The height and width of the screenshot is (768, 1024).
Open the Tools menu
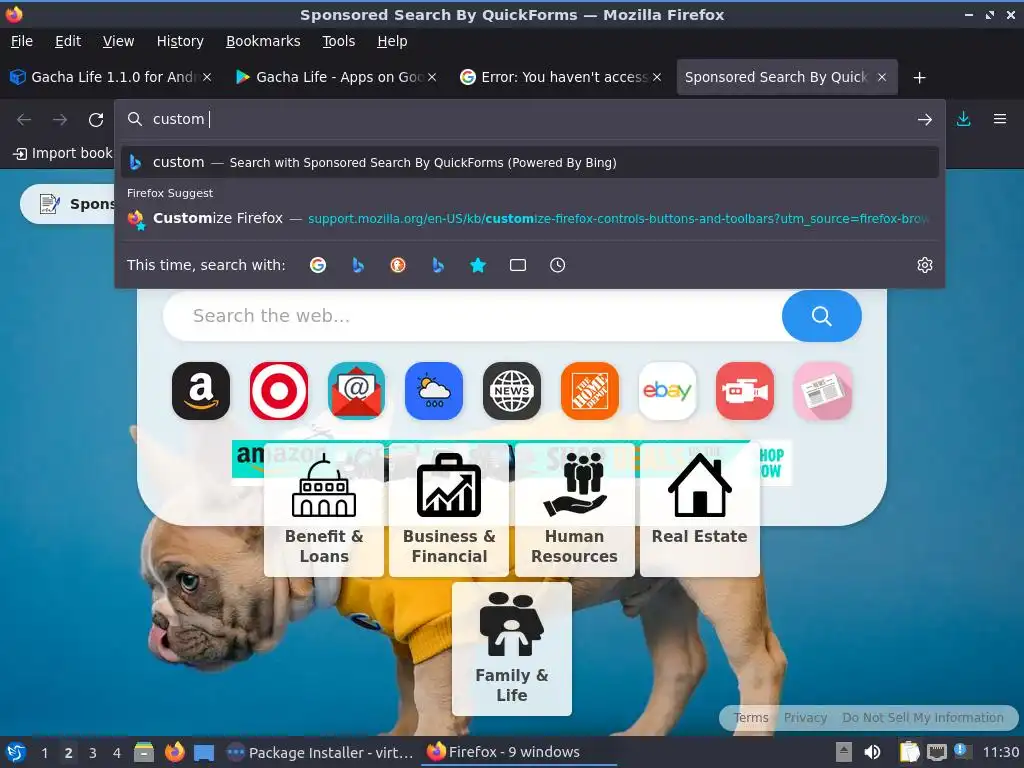(338, 41)
